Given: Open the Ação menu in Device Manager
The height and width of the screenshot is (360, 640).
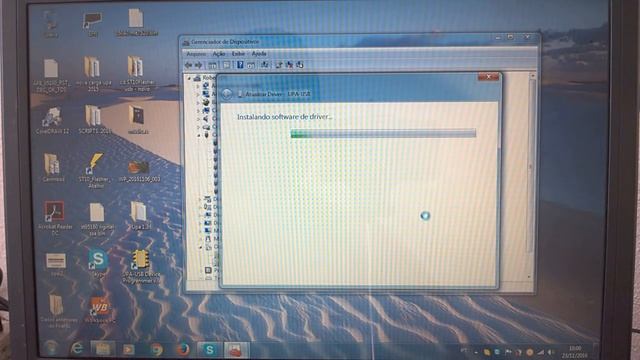Looking at the screenshot, I should point(219,54).
